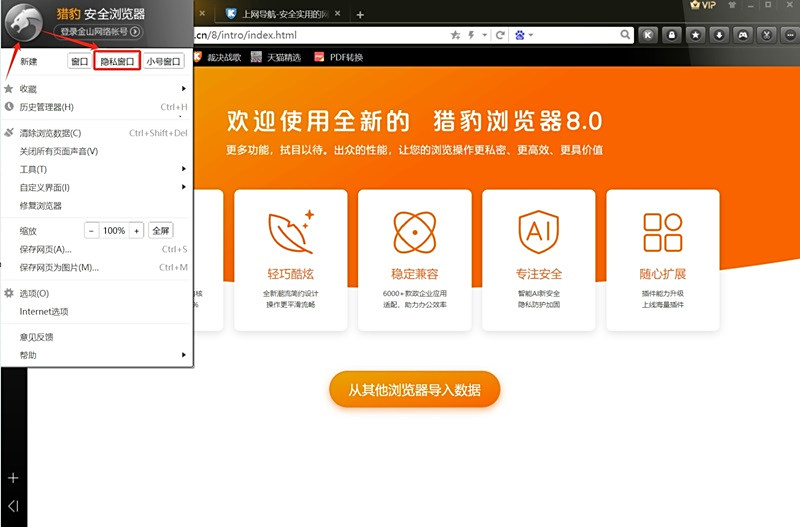Click the 小号窗口 button
800x527 pixels.
(163, 61)
